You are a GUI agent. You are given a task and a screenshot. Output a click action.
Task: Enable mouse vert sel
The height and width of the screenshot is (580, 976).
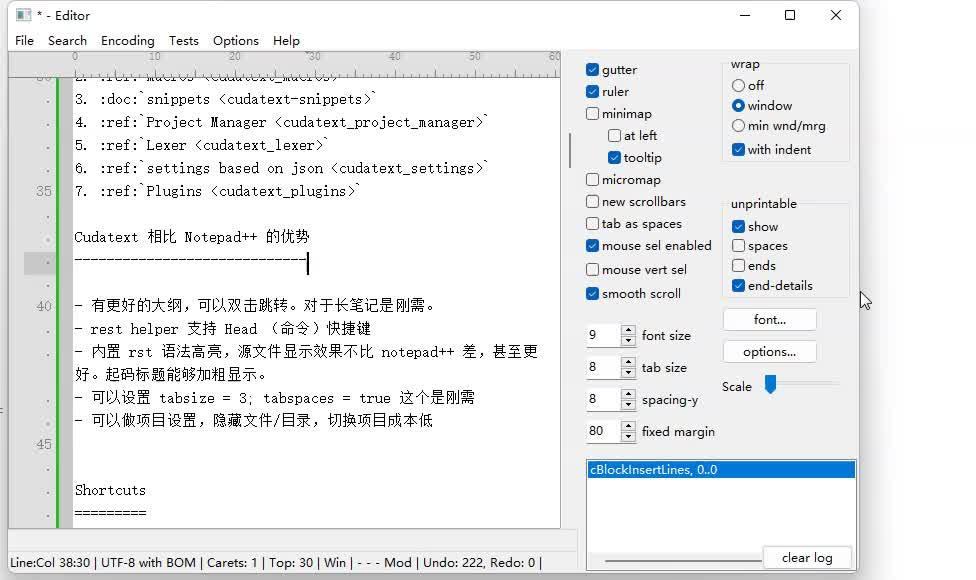[593, 267]
